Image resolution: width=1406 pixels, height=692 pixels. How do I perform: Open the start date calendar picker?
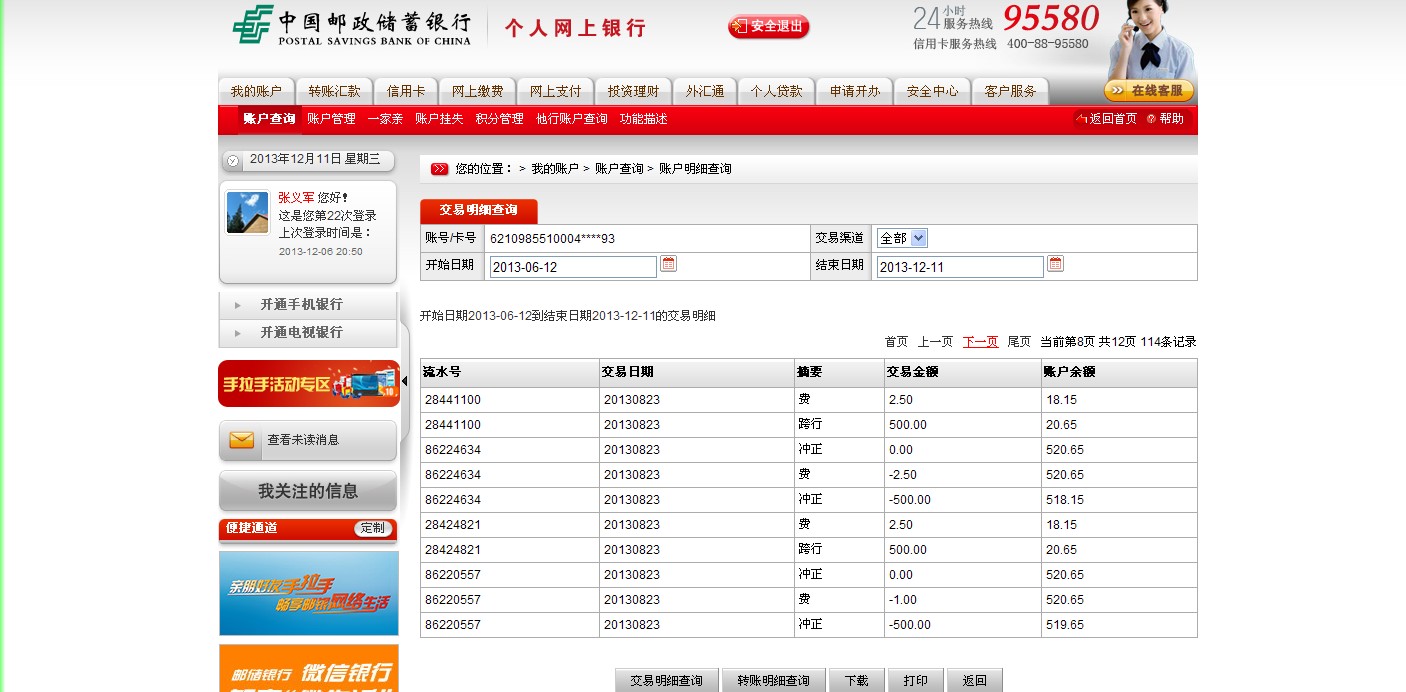click(x=669, y=264)
